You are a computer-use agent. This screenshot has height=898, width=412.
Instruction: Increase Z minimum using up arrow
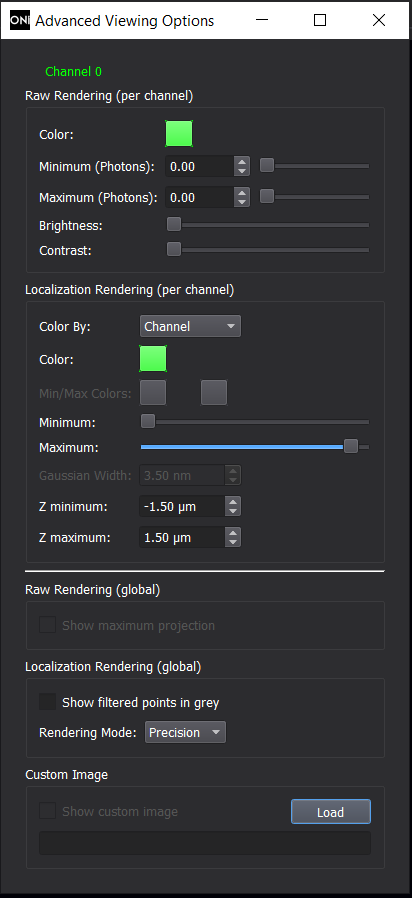pos(233,502)
